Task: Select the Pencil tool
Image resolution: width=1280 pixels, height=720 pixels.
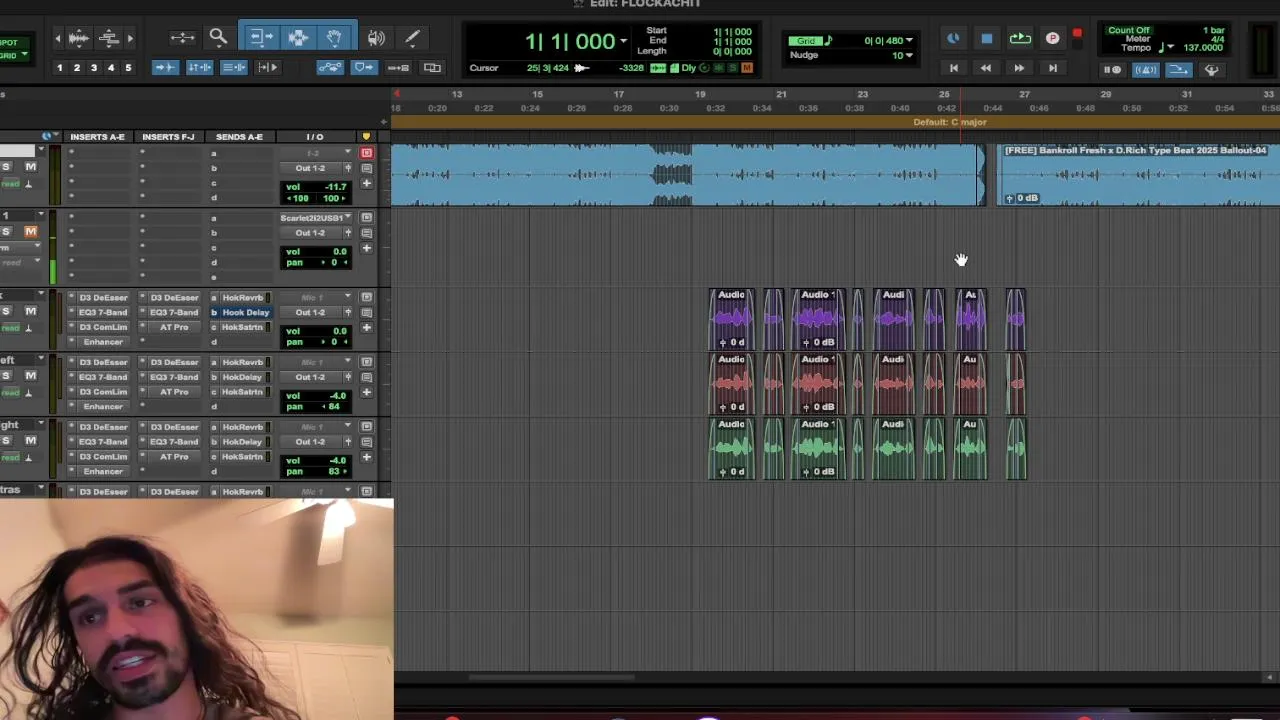Action: (x=412, y=38)
